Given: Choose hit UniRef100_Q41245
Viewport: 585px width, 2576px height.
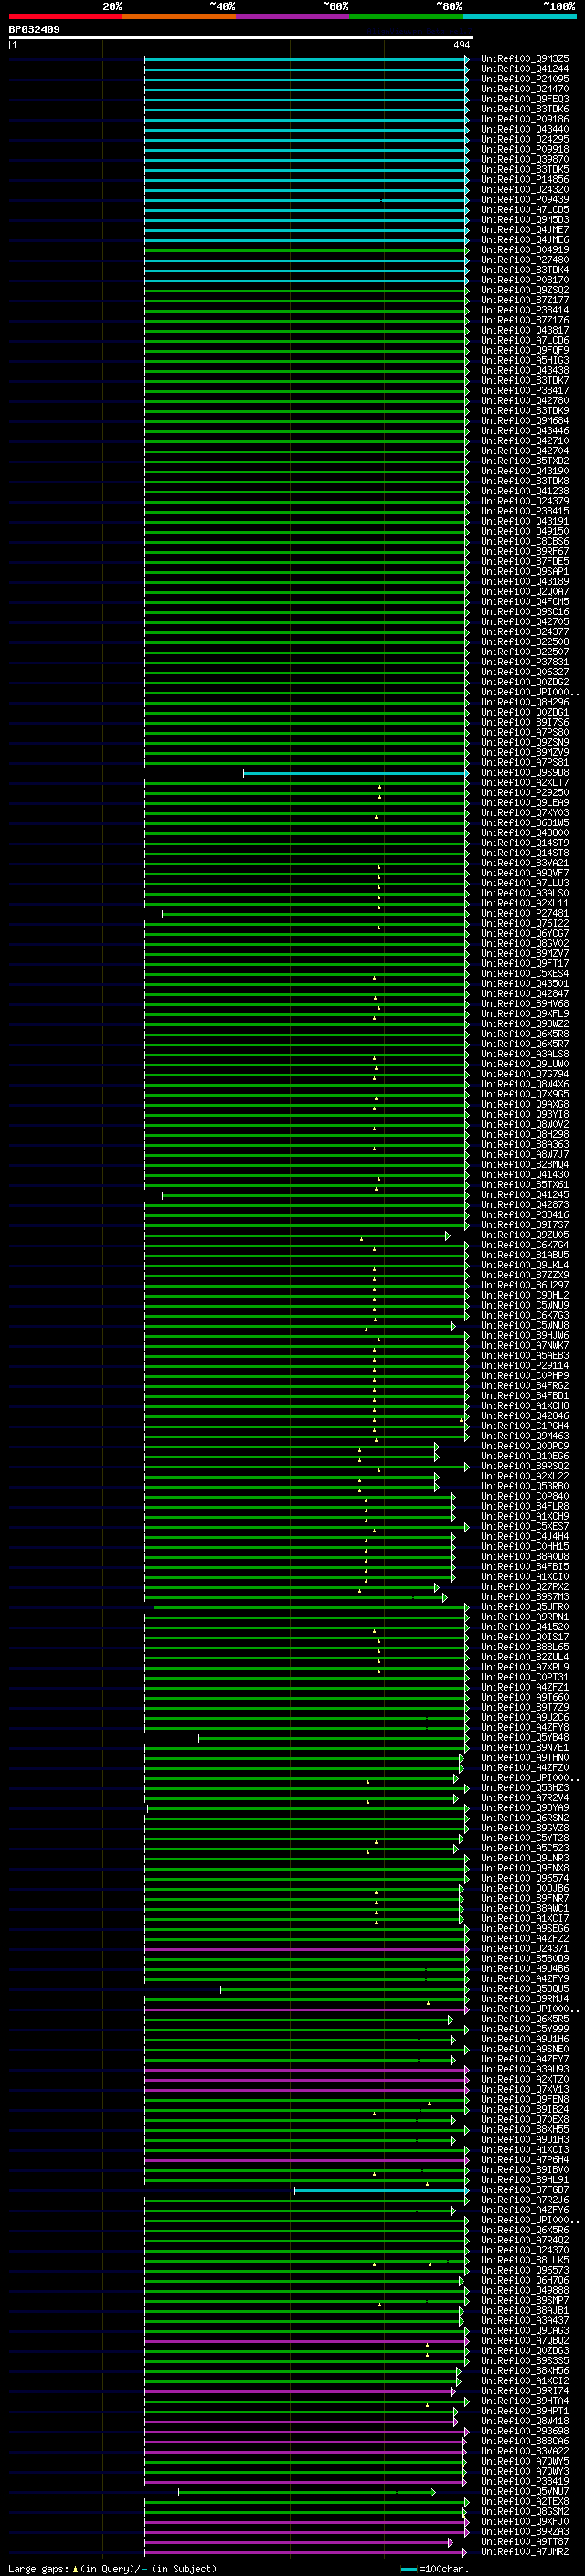Looking at the screenshot, I should click(x=525, y=1195).
